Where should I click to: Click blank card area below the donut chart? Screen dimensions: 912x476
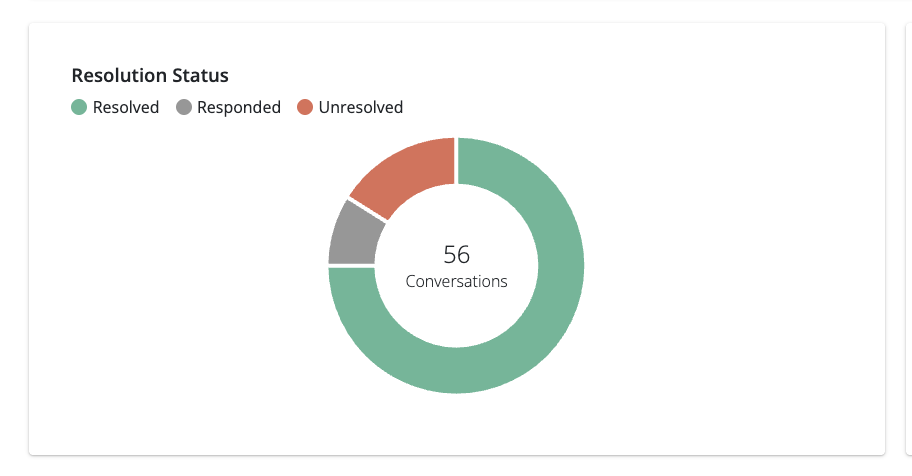coord(456,425)
